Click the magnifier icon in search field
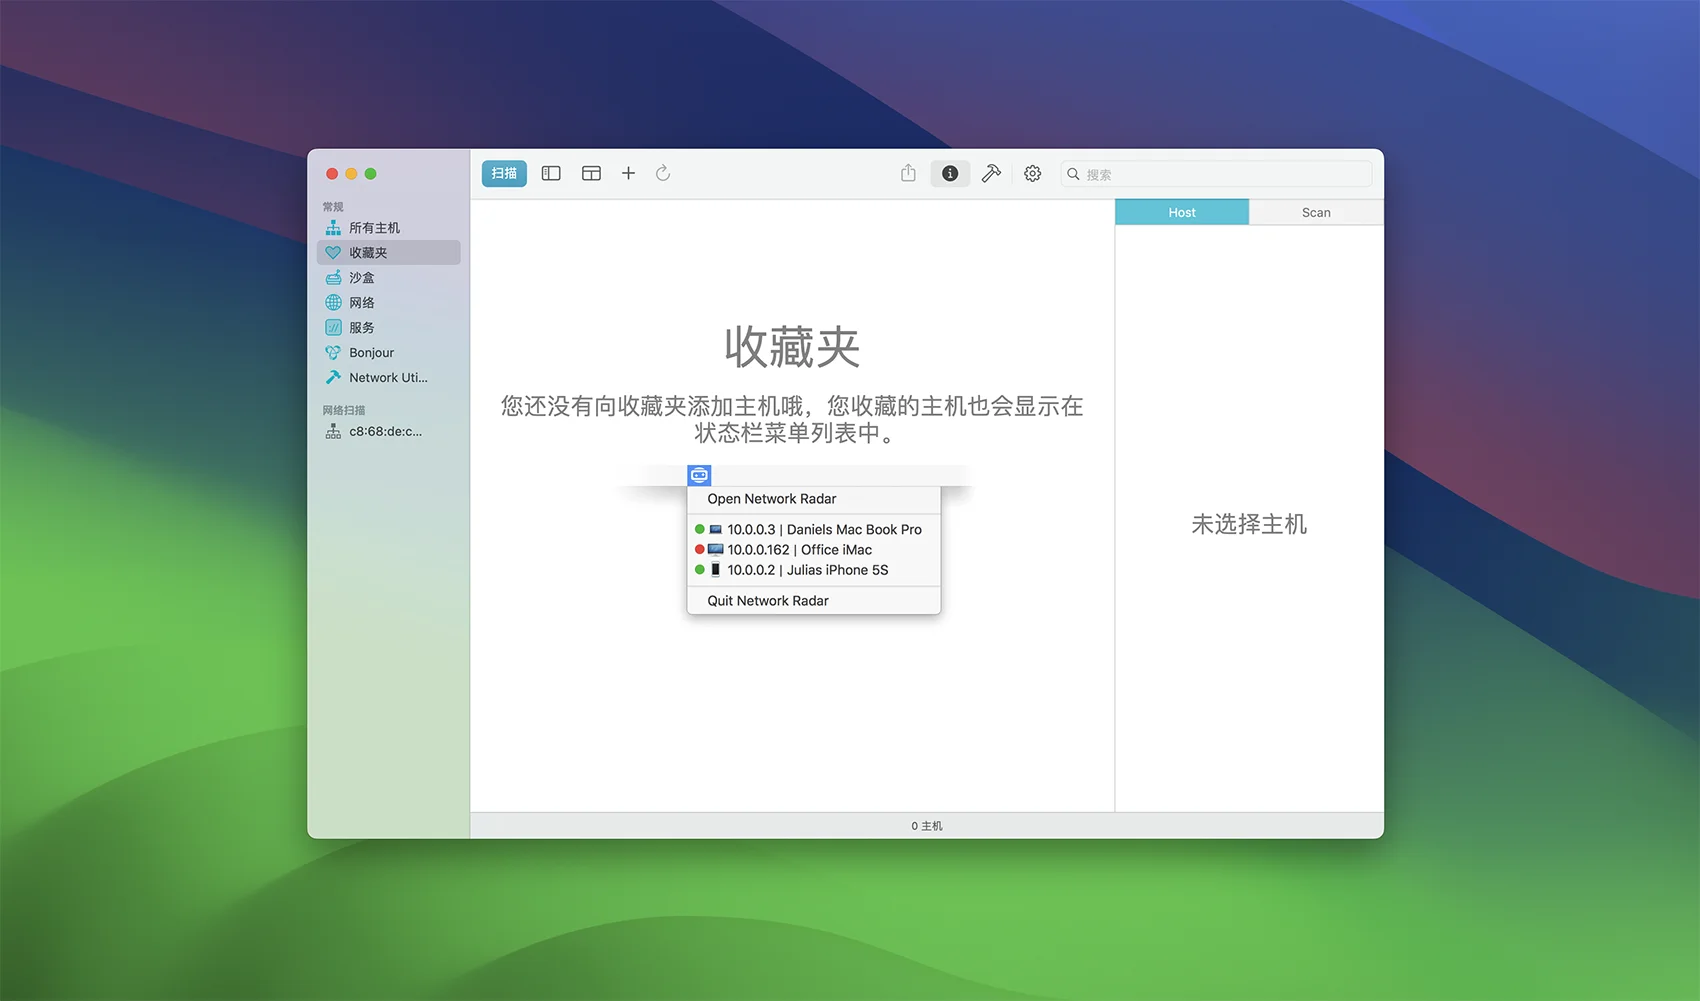 click(x=1073, y=174)
